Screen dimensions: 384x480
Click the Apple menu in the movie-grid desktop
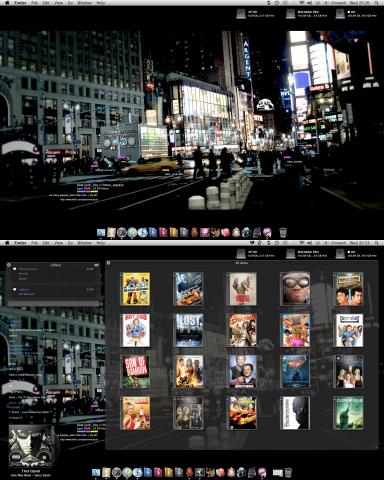coord(7,243)
